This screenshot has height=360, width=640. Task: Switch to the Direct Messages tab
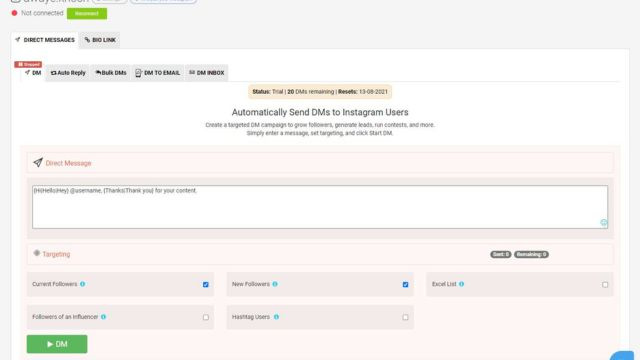[45, 40]
